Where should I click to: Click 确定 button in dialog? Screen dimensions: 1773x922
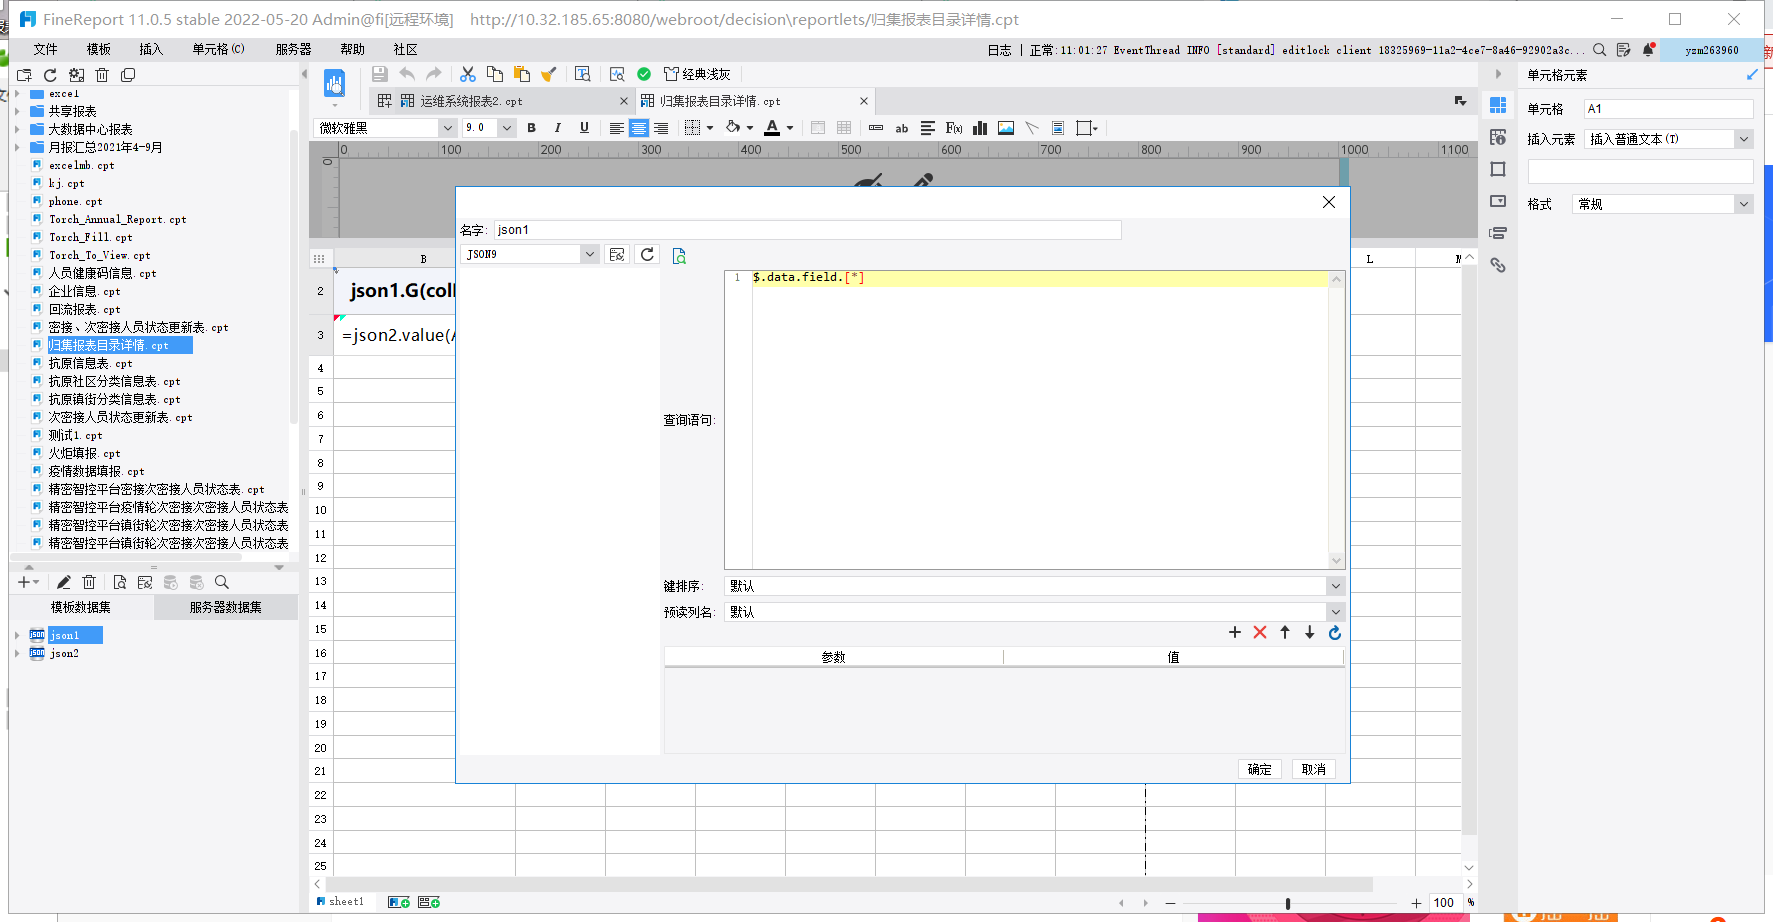[x=1259, y=769]
